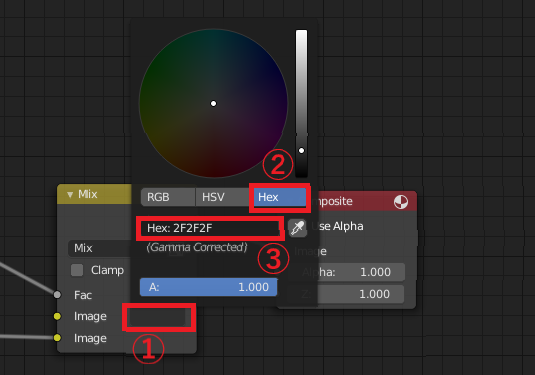Click the Composite node sphere icon
The width and height of the screenshot is (535, 375).
pos(401,202)
